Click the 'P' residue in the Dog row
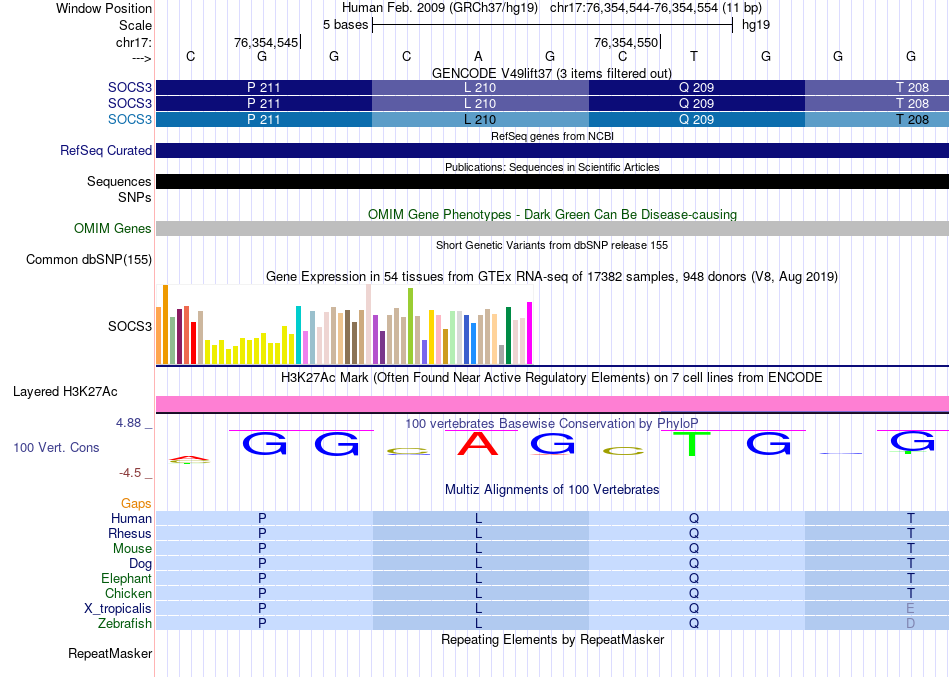 click(x=262, y=564)
